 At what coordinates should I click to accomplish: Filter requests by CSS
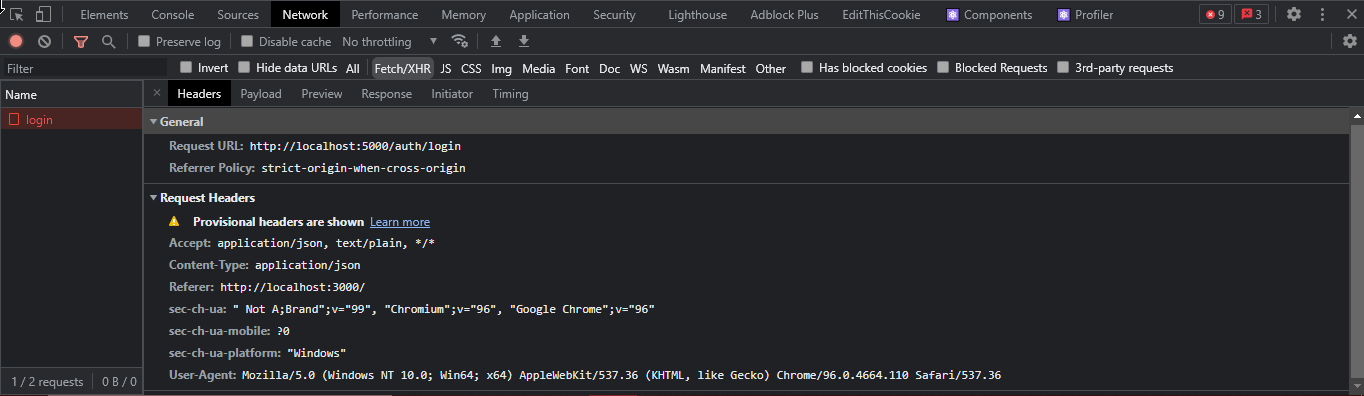pos(471,68)
